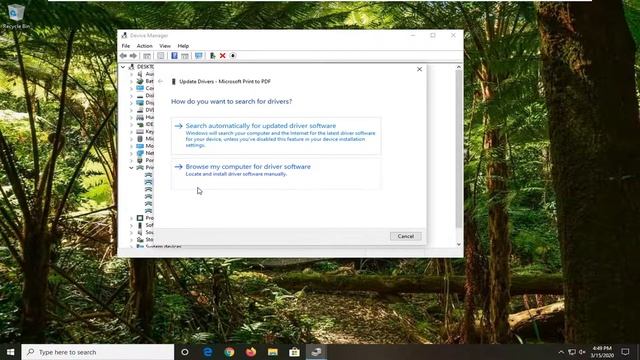Go back using the toolbar Back arrow
This screenshot has height=360, width=640.
click(123, 56)
